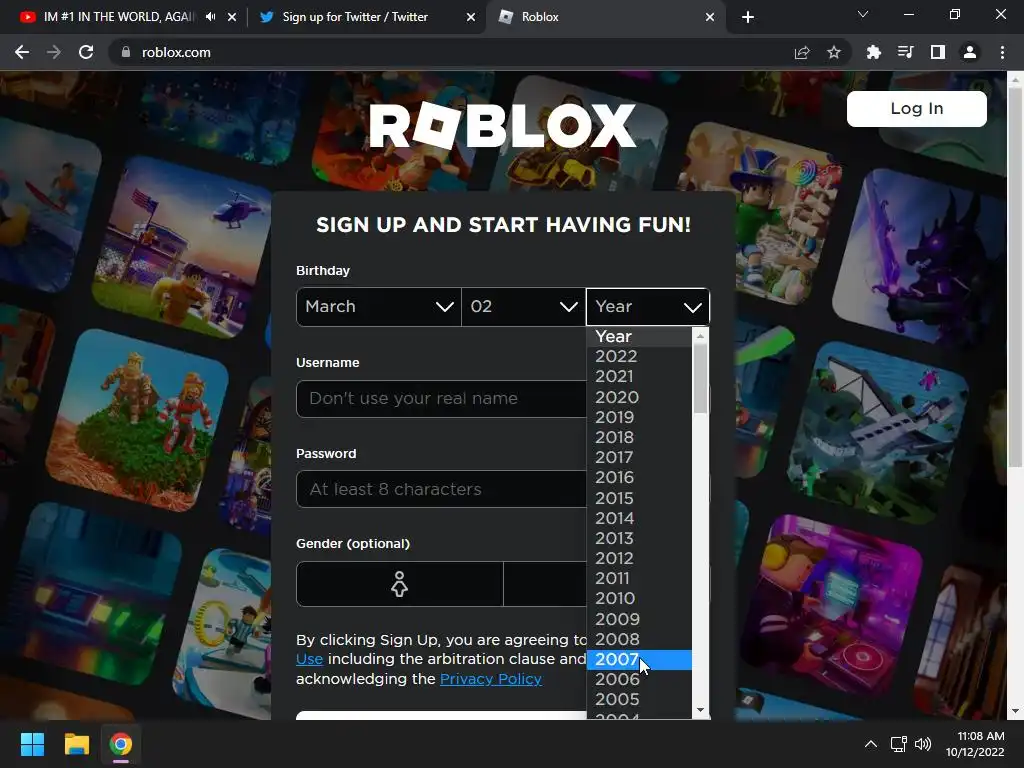
Task: Pick 2016 as birth year
Action: (639, 478)
